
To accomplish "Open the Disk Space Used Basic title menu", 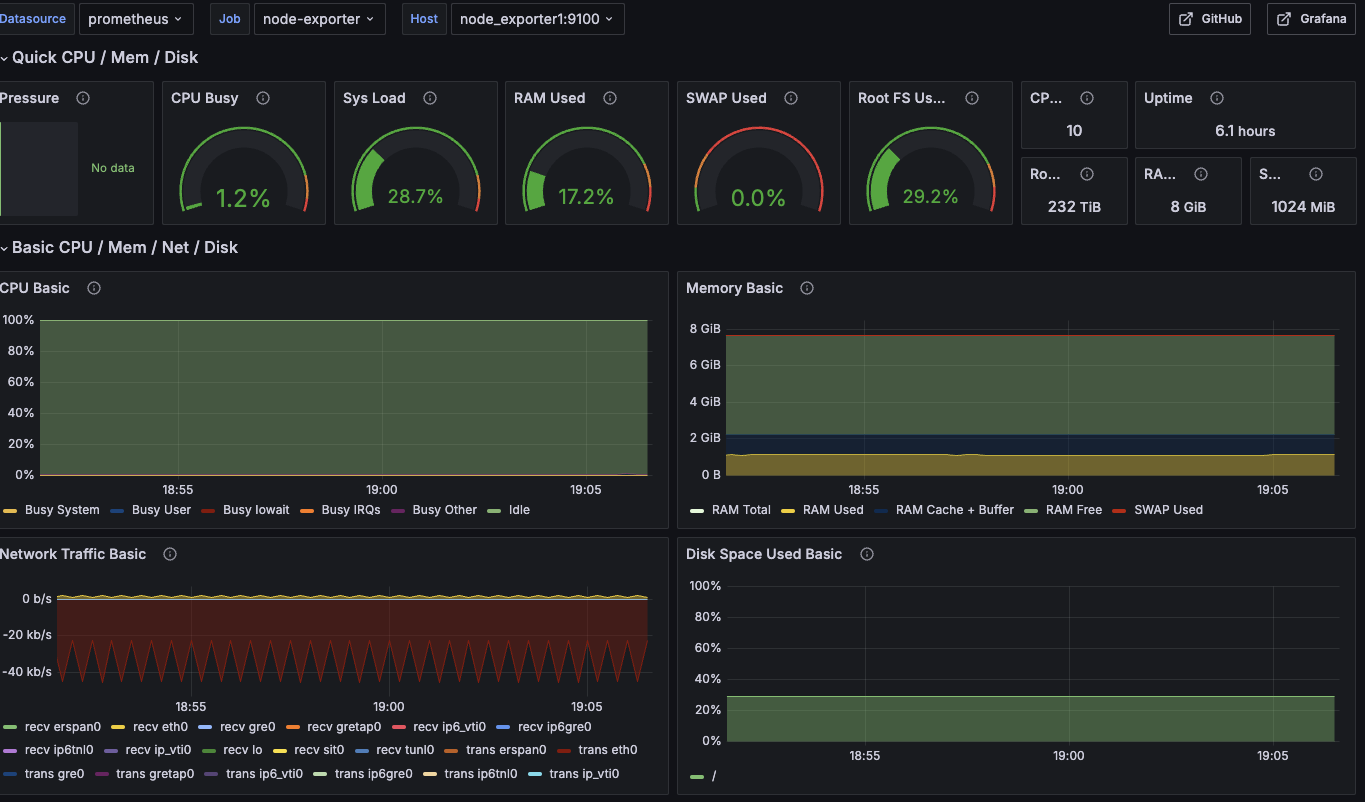I will pos(764,554).
